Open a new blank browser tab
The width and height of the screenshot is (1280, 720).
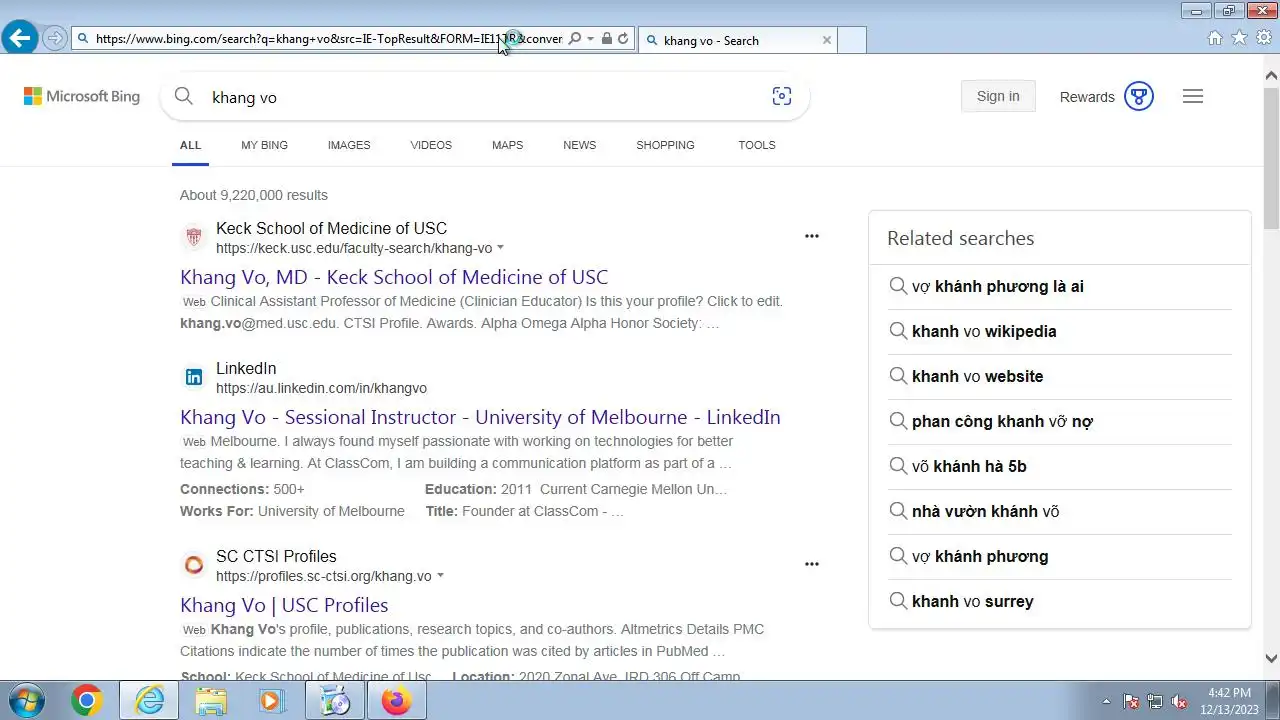tap(851, 40)
